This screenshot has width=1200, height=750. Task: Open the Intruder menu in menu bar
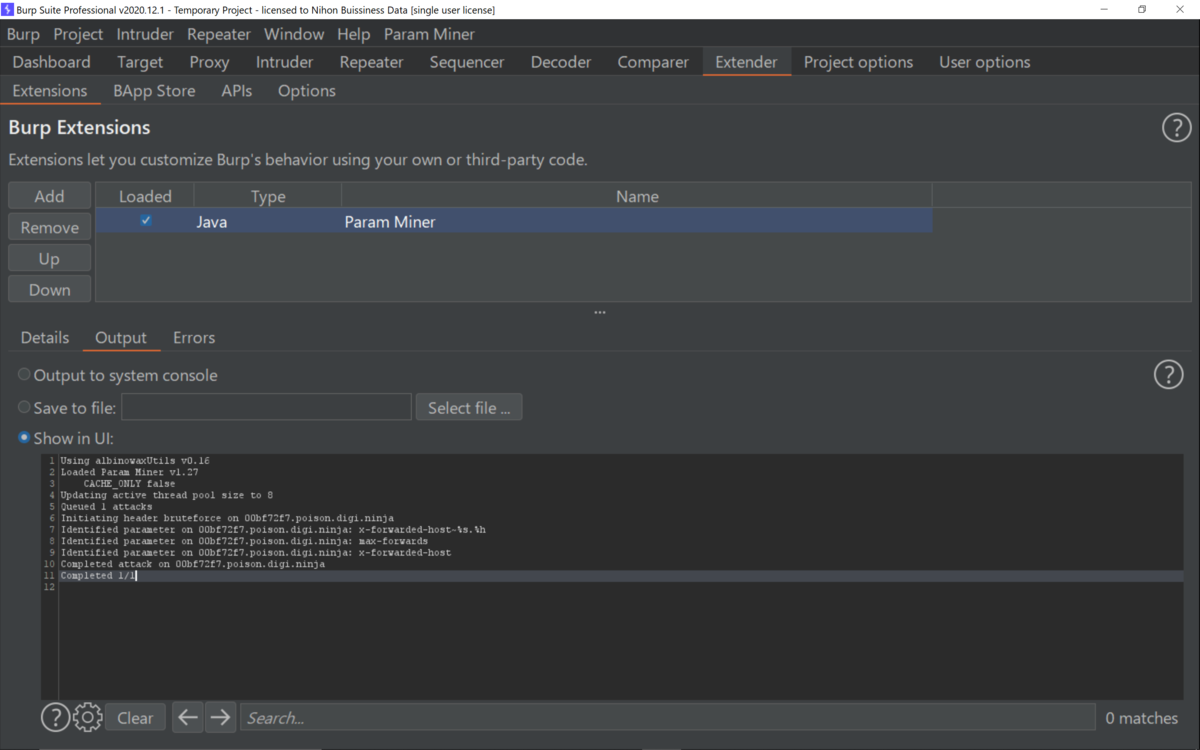coord(145,34)
